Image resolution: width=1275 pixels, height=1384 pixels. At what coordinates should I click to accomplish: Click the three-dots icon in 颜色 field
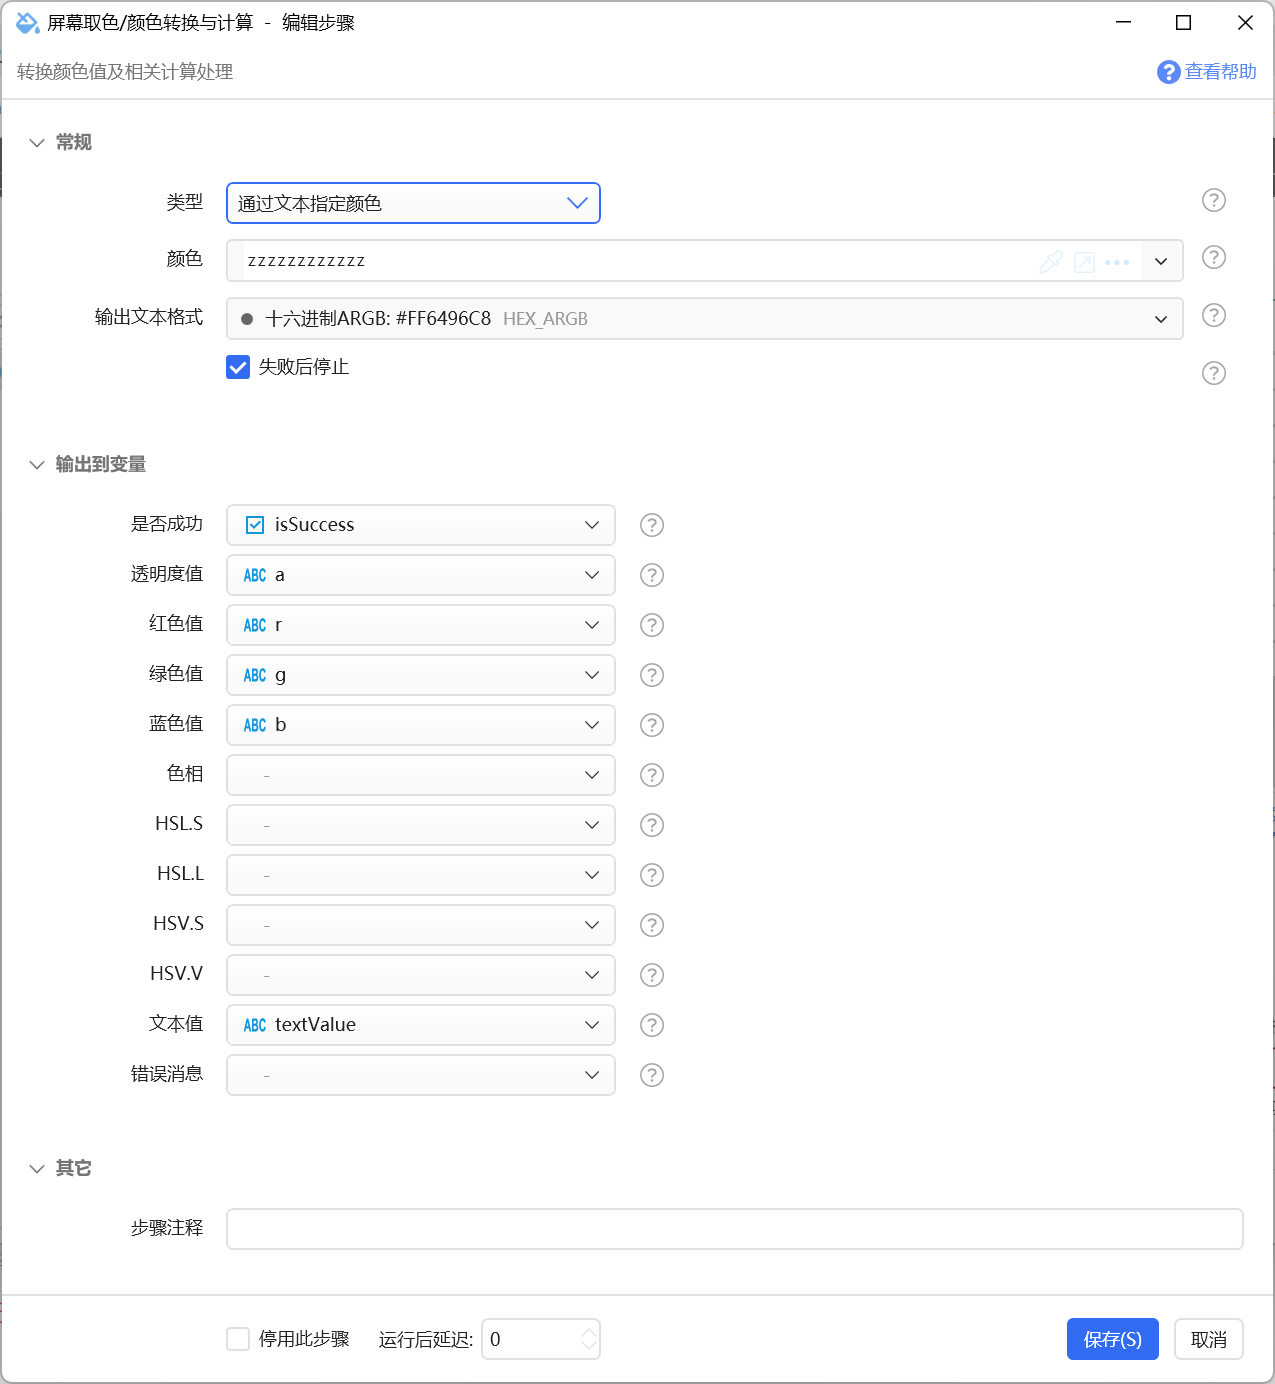1117,262
